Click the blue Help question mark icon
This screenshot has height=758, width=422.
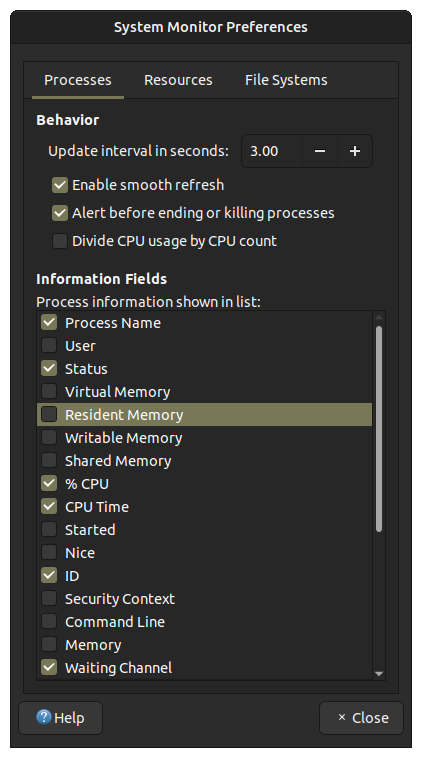click(44, 717)
